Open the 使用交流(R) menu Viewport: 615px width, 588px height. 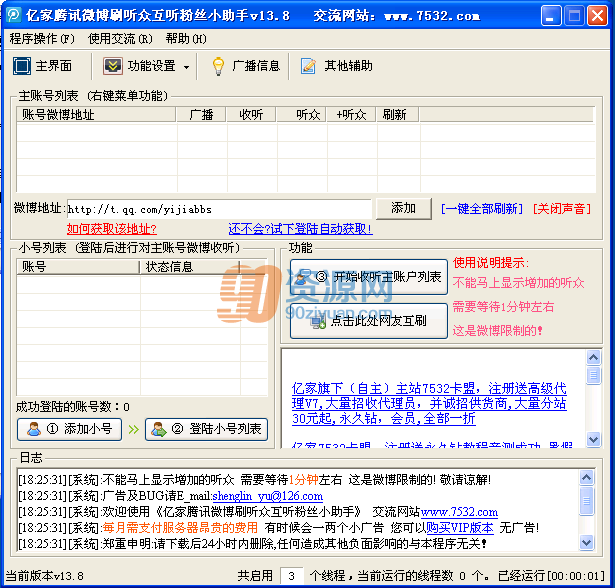tap(120, 38)
